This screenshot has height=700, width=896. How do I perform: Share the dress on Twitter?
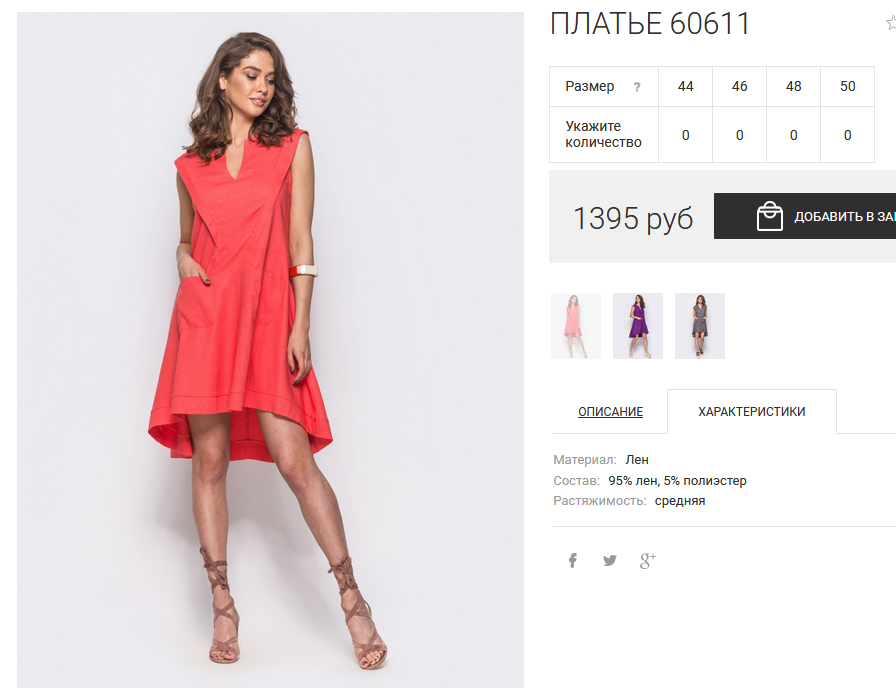pos(610,561)
